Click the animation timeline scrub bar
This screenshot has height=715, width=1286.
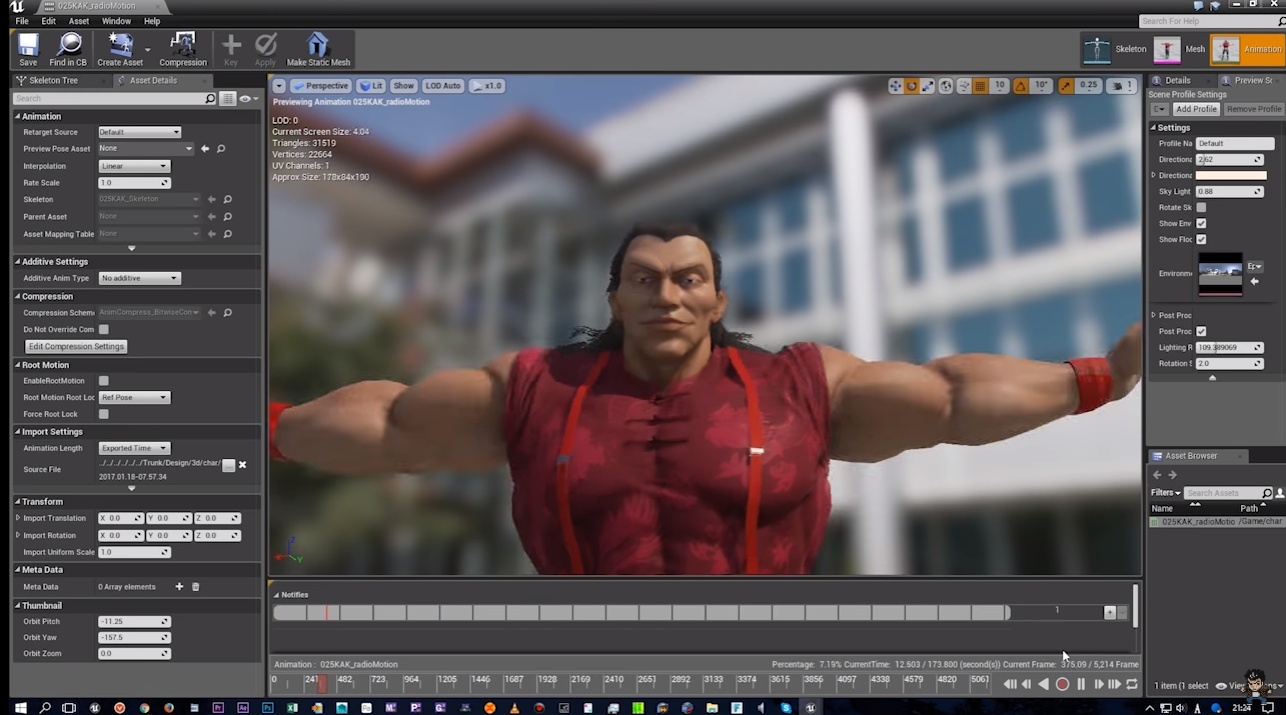coord(632,684)
